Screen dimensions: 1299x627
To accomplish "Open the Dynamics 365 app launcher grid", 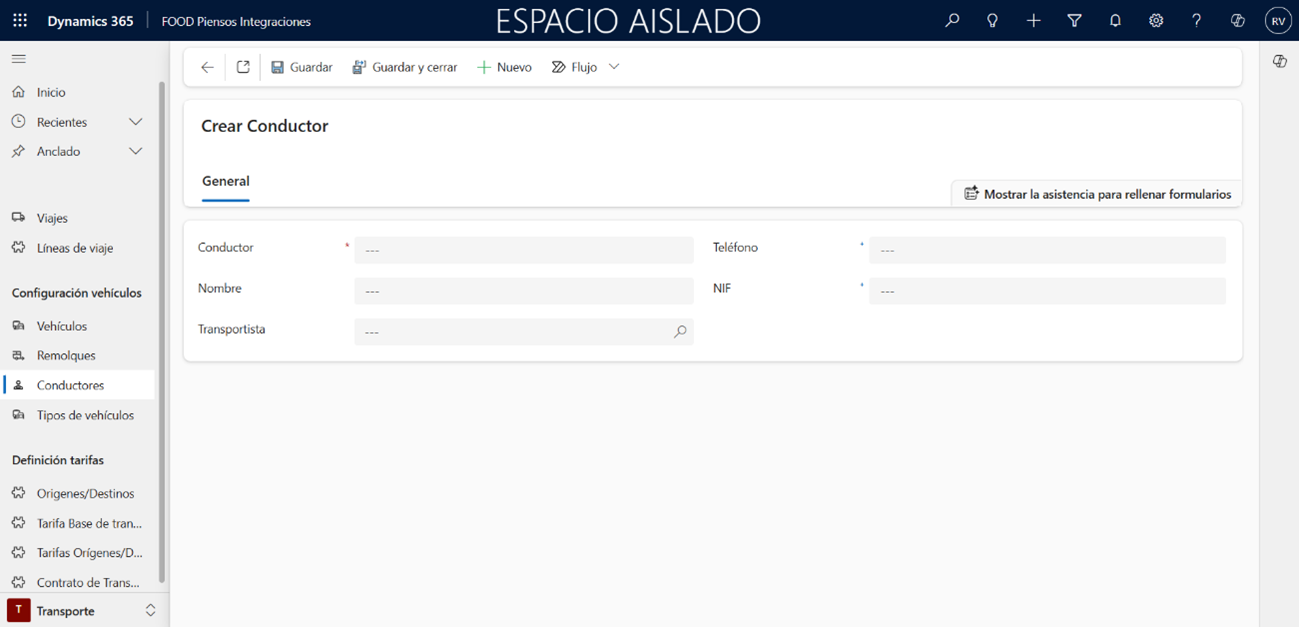I will pyautogui.click(x=20, y=21).
